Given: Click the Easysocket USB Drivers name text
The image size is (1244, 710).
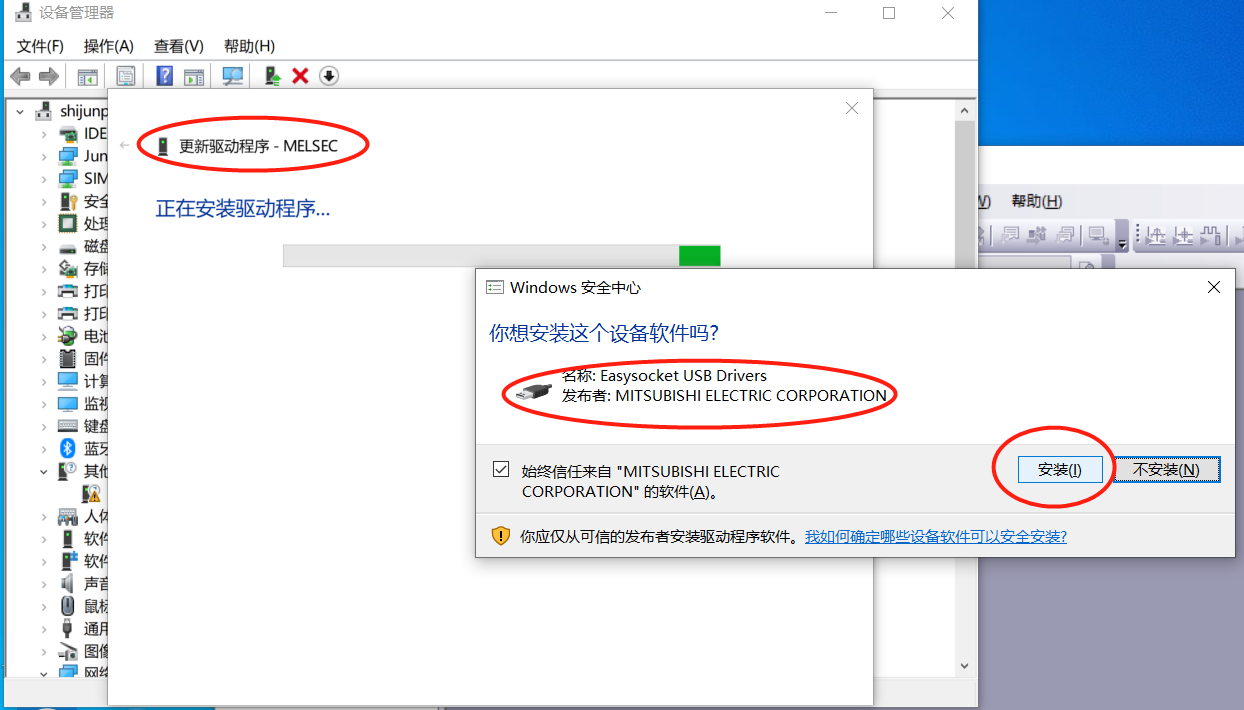Looking at the screenshot, I should 664,376.
